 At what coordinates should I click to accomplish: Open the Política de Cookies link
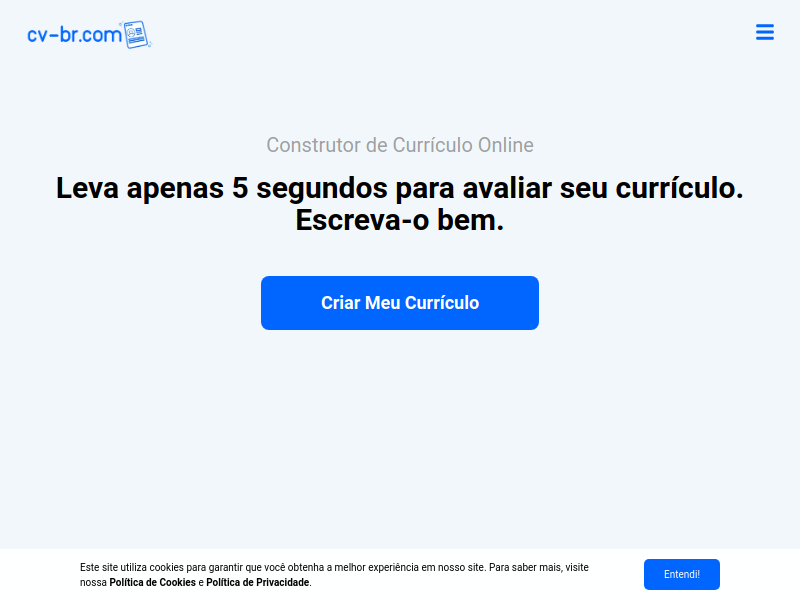click(x=153, y=582)
